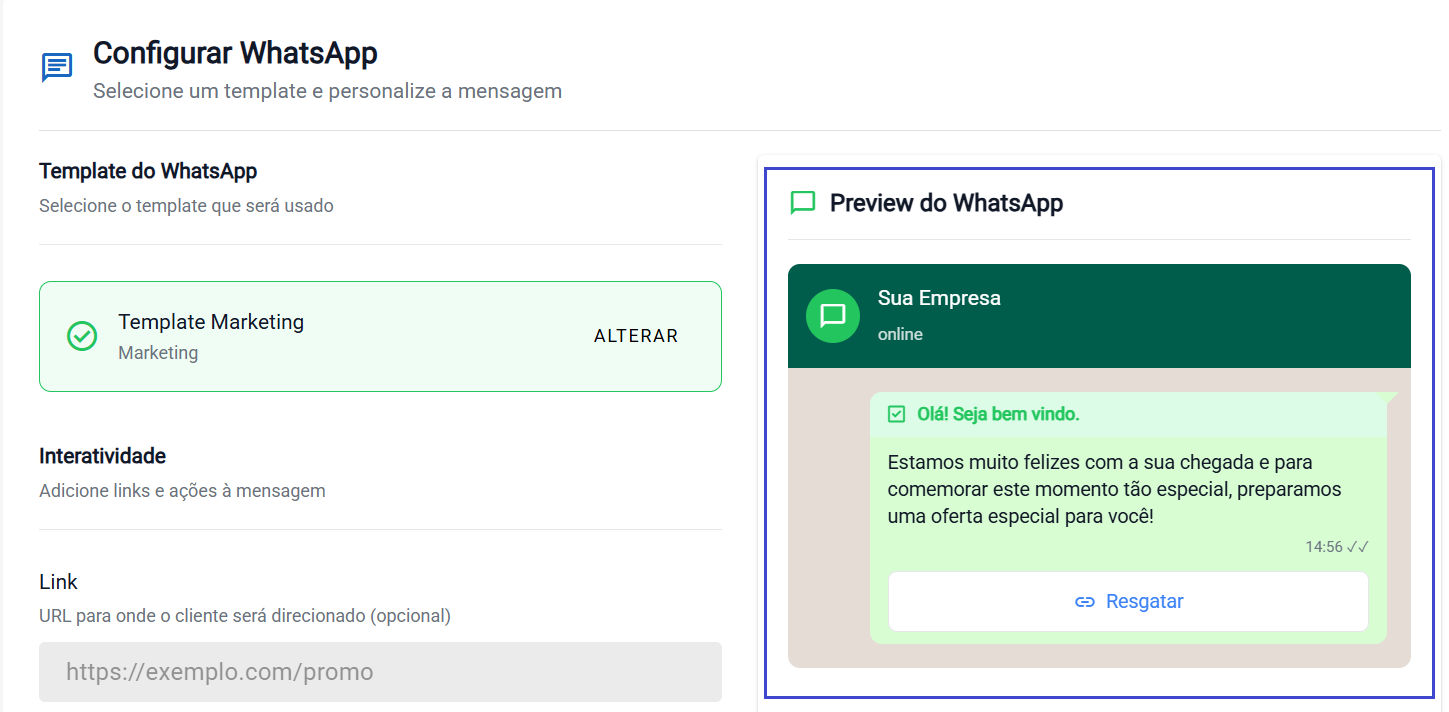This screenshot has width=1449, height=712.
Task: Click the Sua Empresa contact name
Action: (x=939, y=298)
